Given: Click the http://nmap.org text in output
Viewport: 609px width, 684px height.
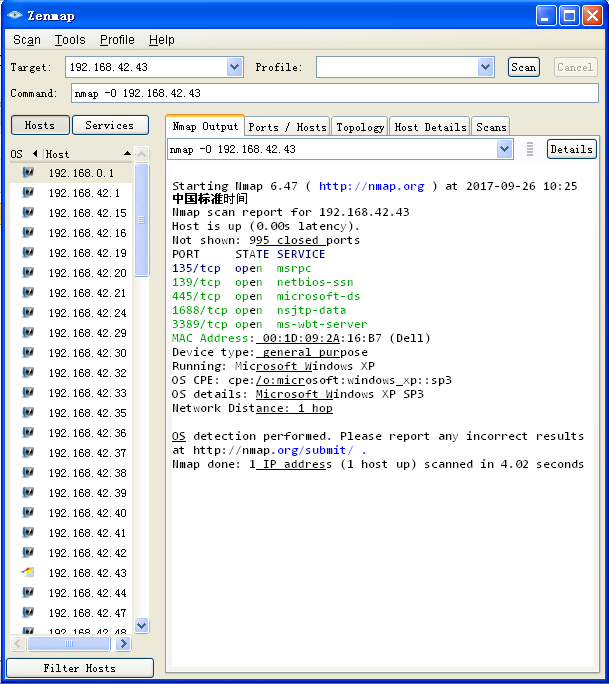Looking at the screenshot, I should (371, 186).
